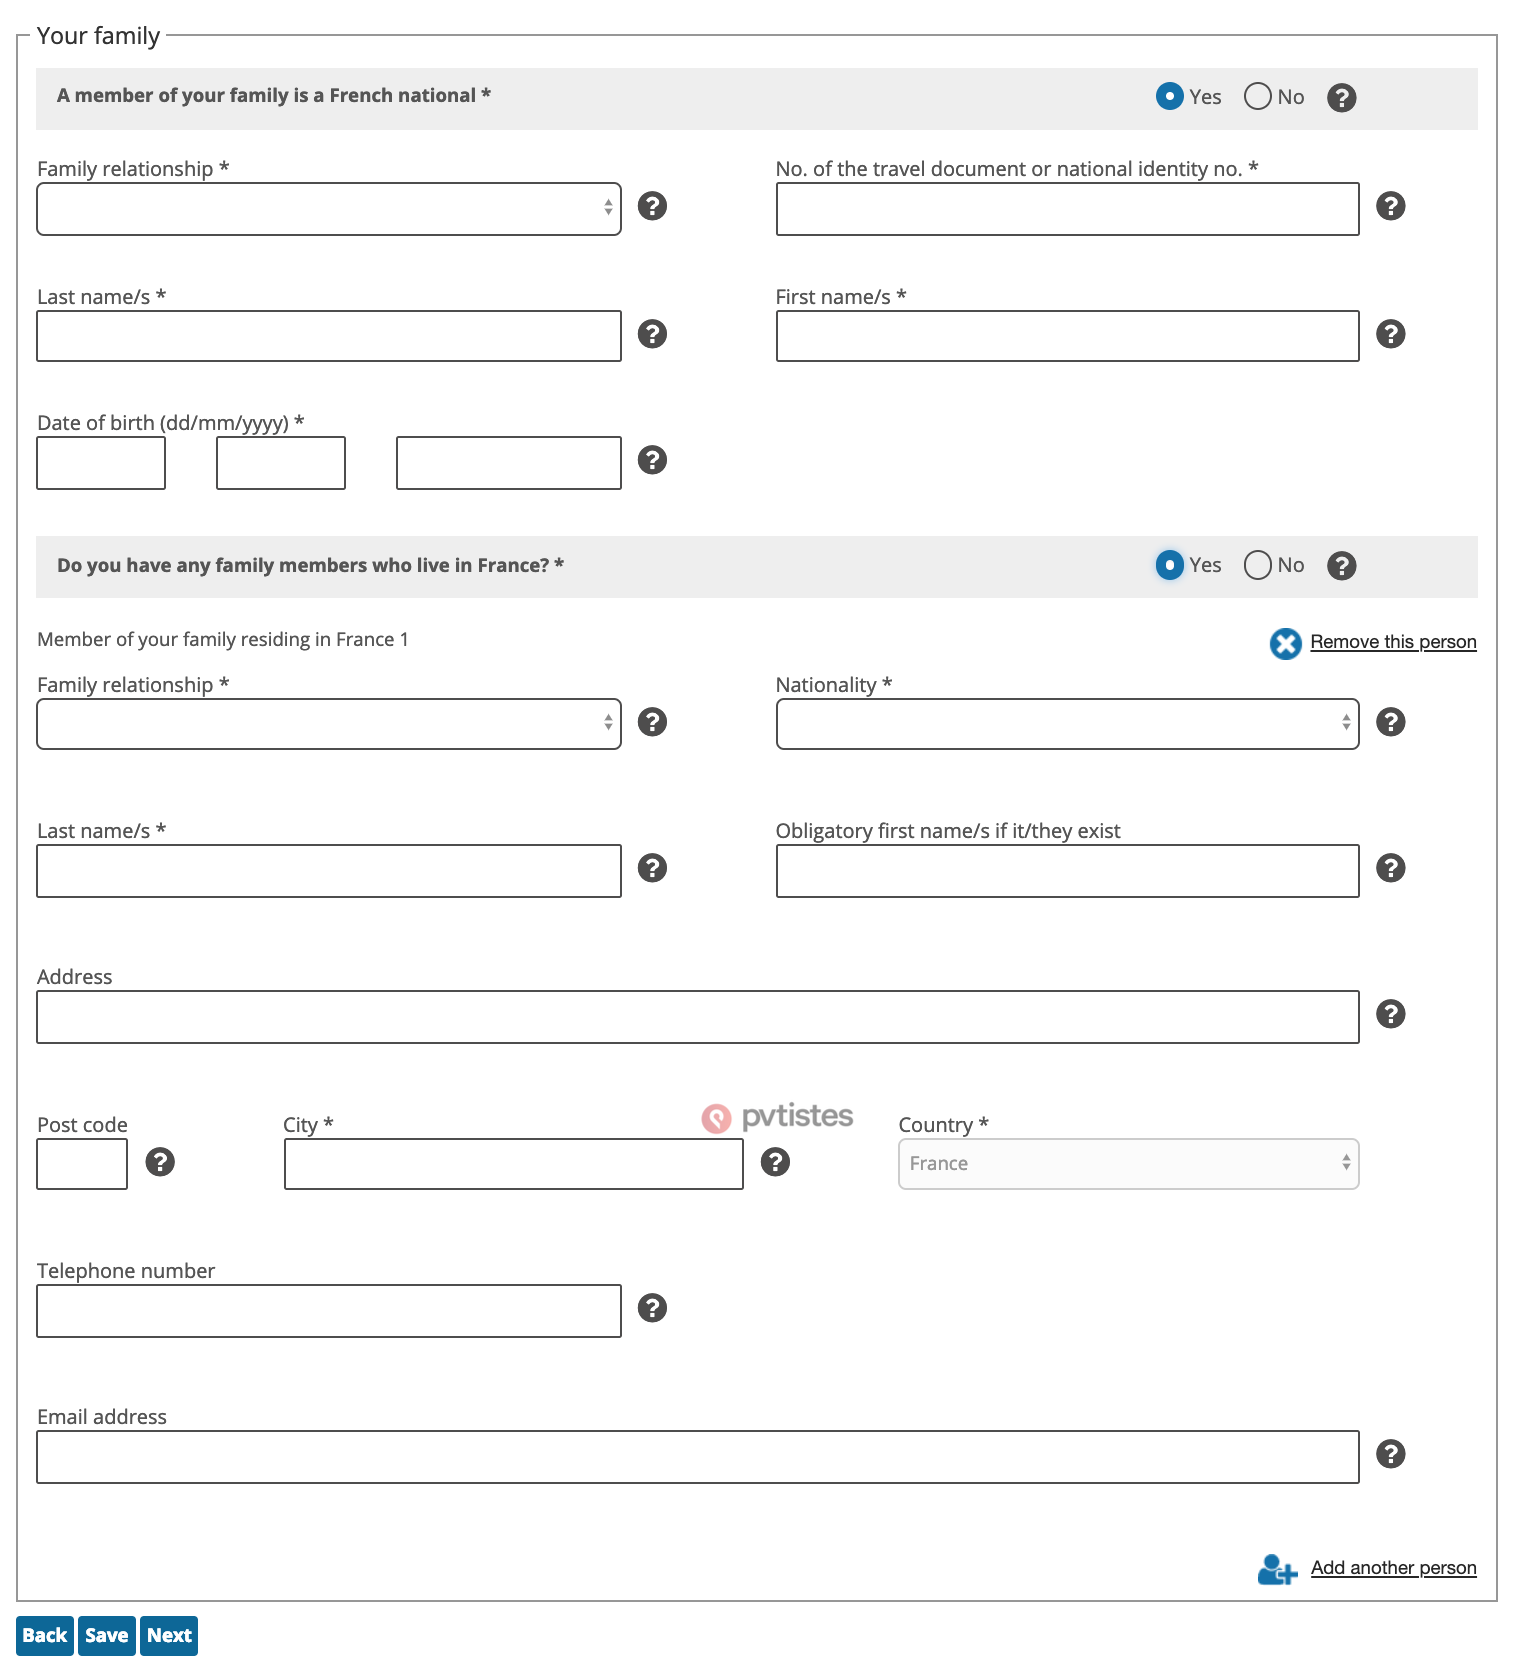Viewport: 1514px width, 1680px height.
Task: Show help for Date of birth
Action: 652,460
